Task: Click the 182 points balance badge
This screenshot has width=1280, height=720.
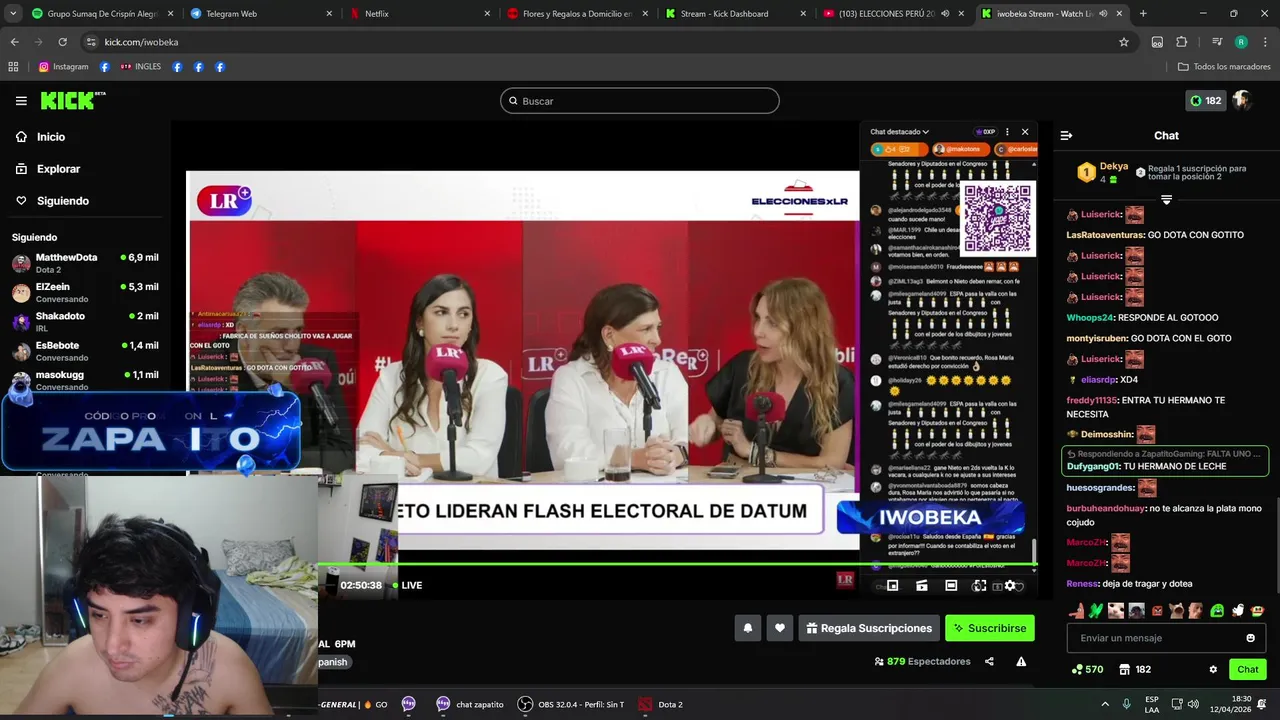Action: (x=1205, y=101)
